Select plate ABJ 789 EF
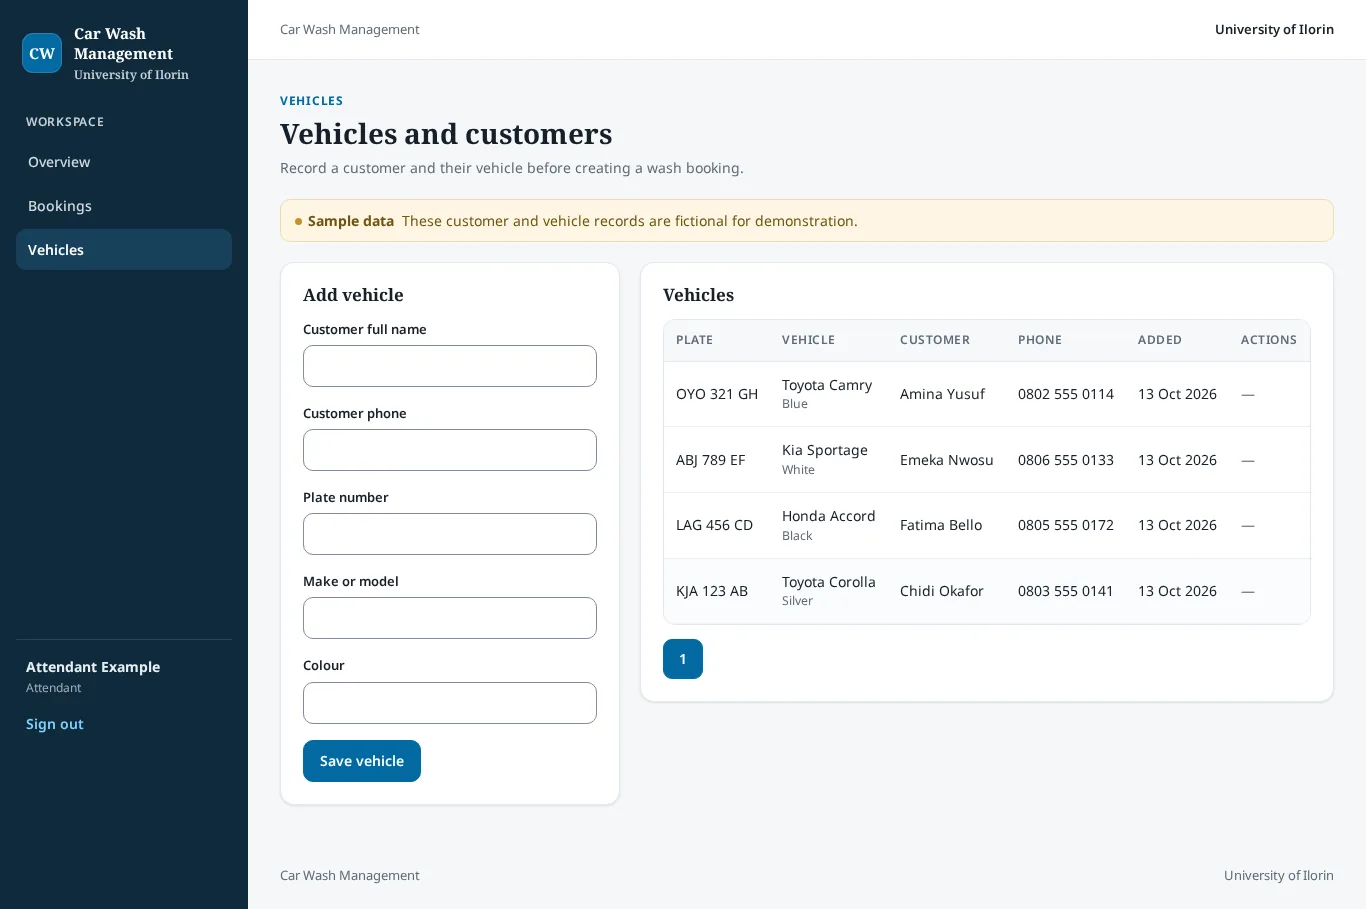Viewport: 1366px width, 909px height. [711, 460]
